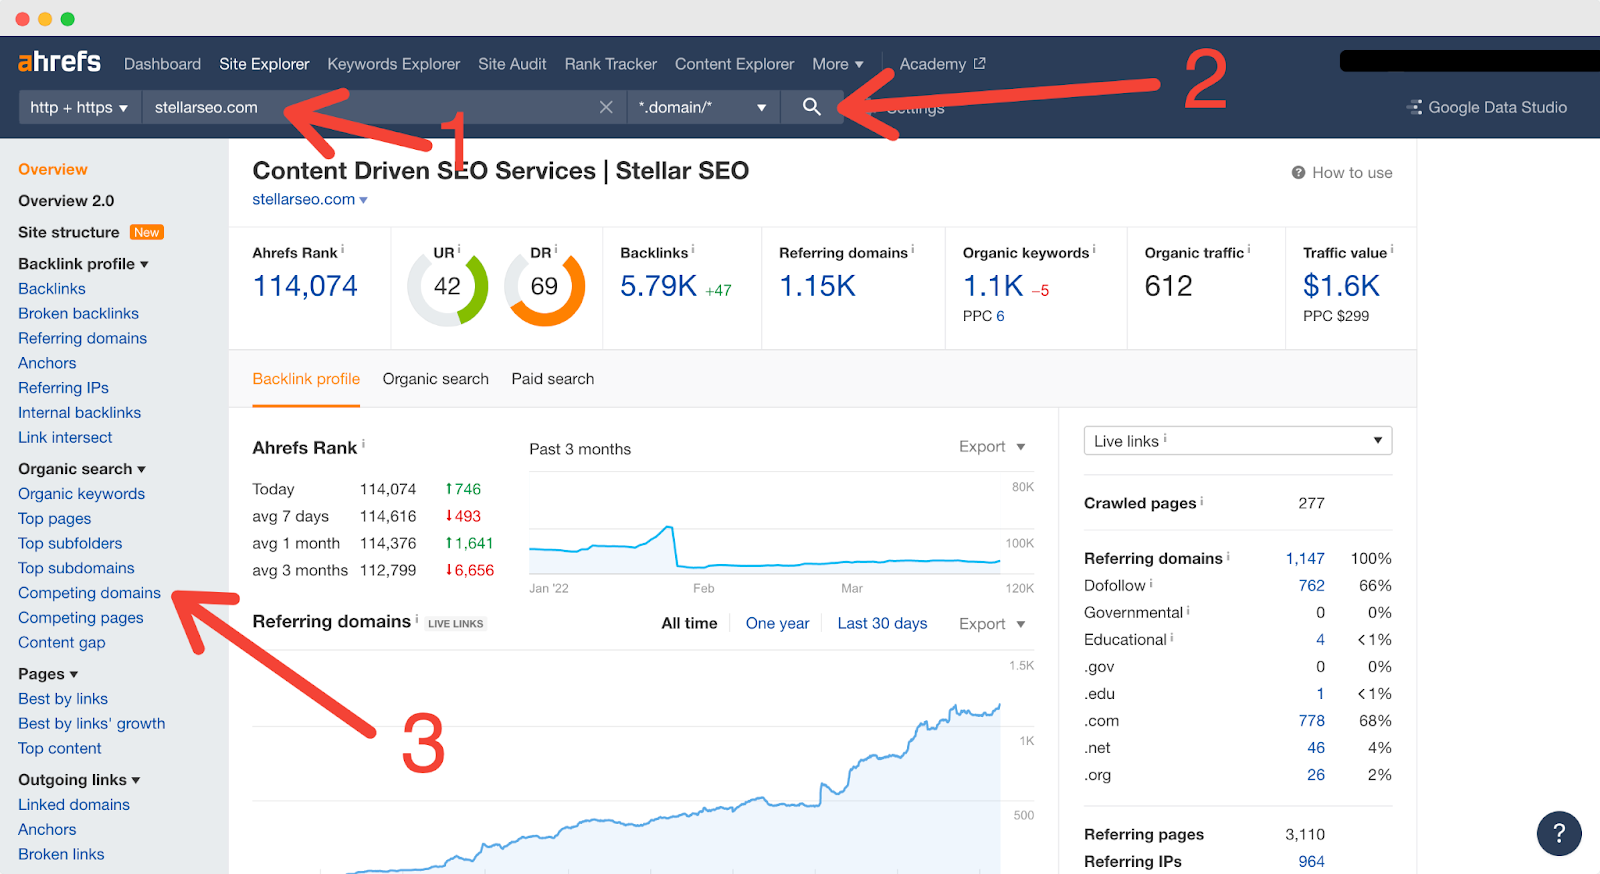Viewport: 1600px width, 874px height.
Task: Click info icon next to Ahrefs Rank metric
Action: pos(343,250)
